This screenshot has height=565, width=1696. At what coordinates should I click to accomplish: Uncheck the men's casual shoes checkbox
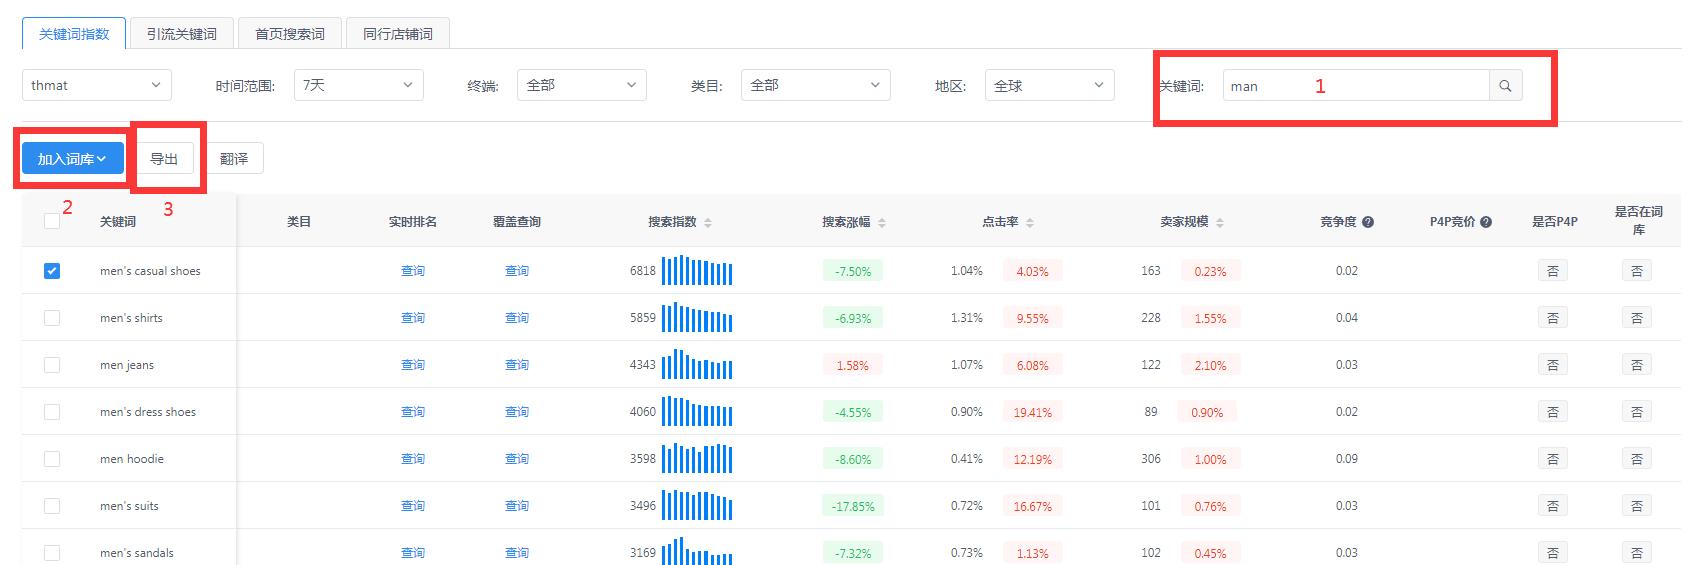[x=52, y=271]
